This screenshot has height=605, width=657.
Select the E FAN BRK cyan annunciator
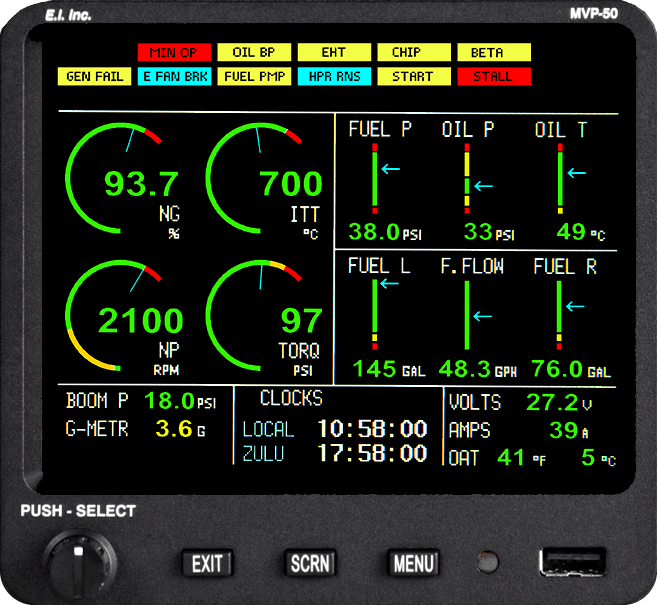coord(174,77)
